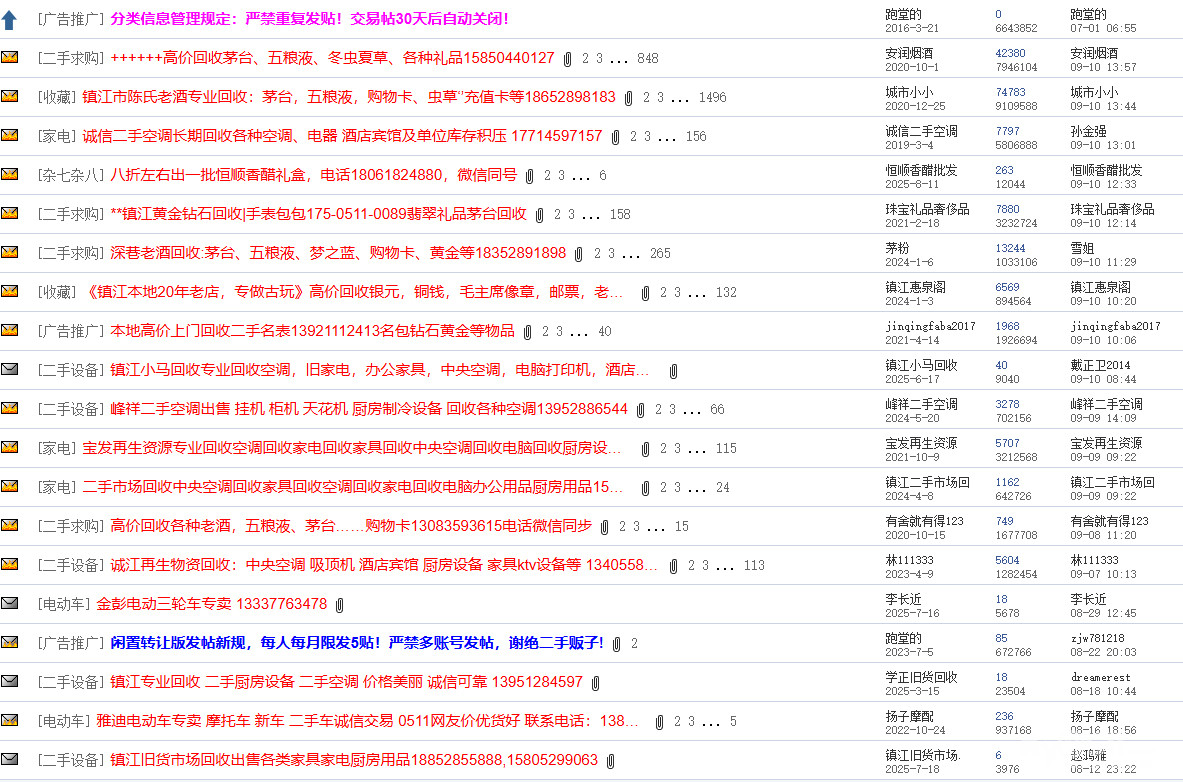Viewport: 1183px width, 782px height.
Task: Go to page 848 of 高价回收茅台 thread
Action: coord(647,58)
